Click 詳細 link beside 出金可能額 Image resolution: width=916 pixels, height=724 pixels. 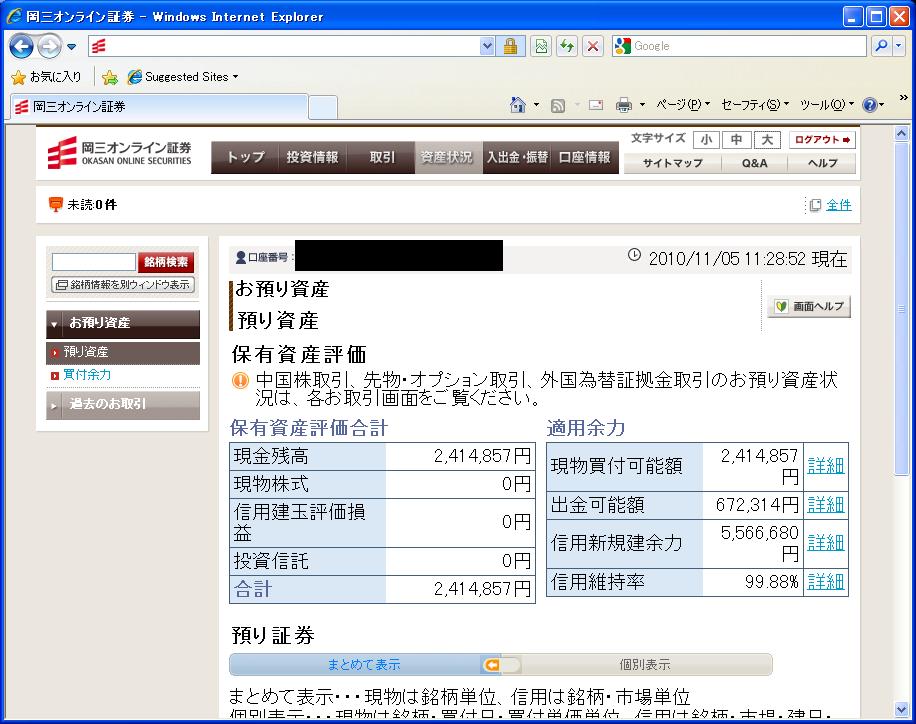[825, 504]
